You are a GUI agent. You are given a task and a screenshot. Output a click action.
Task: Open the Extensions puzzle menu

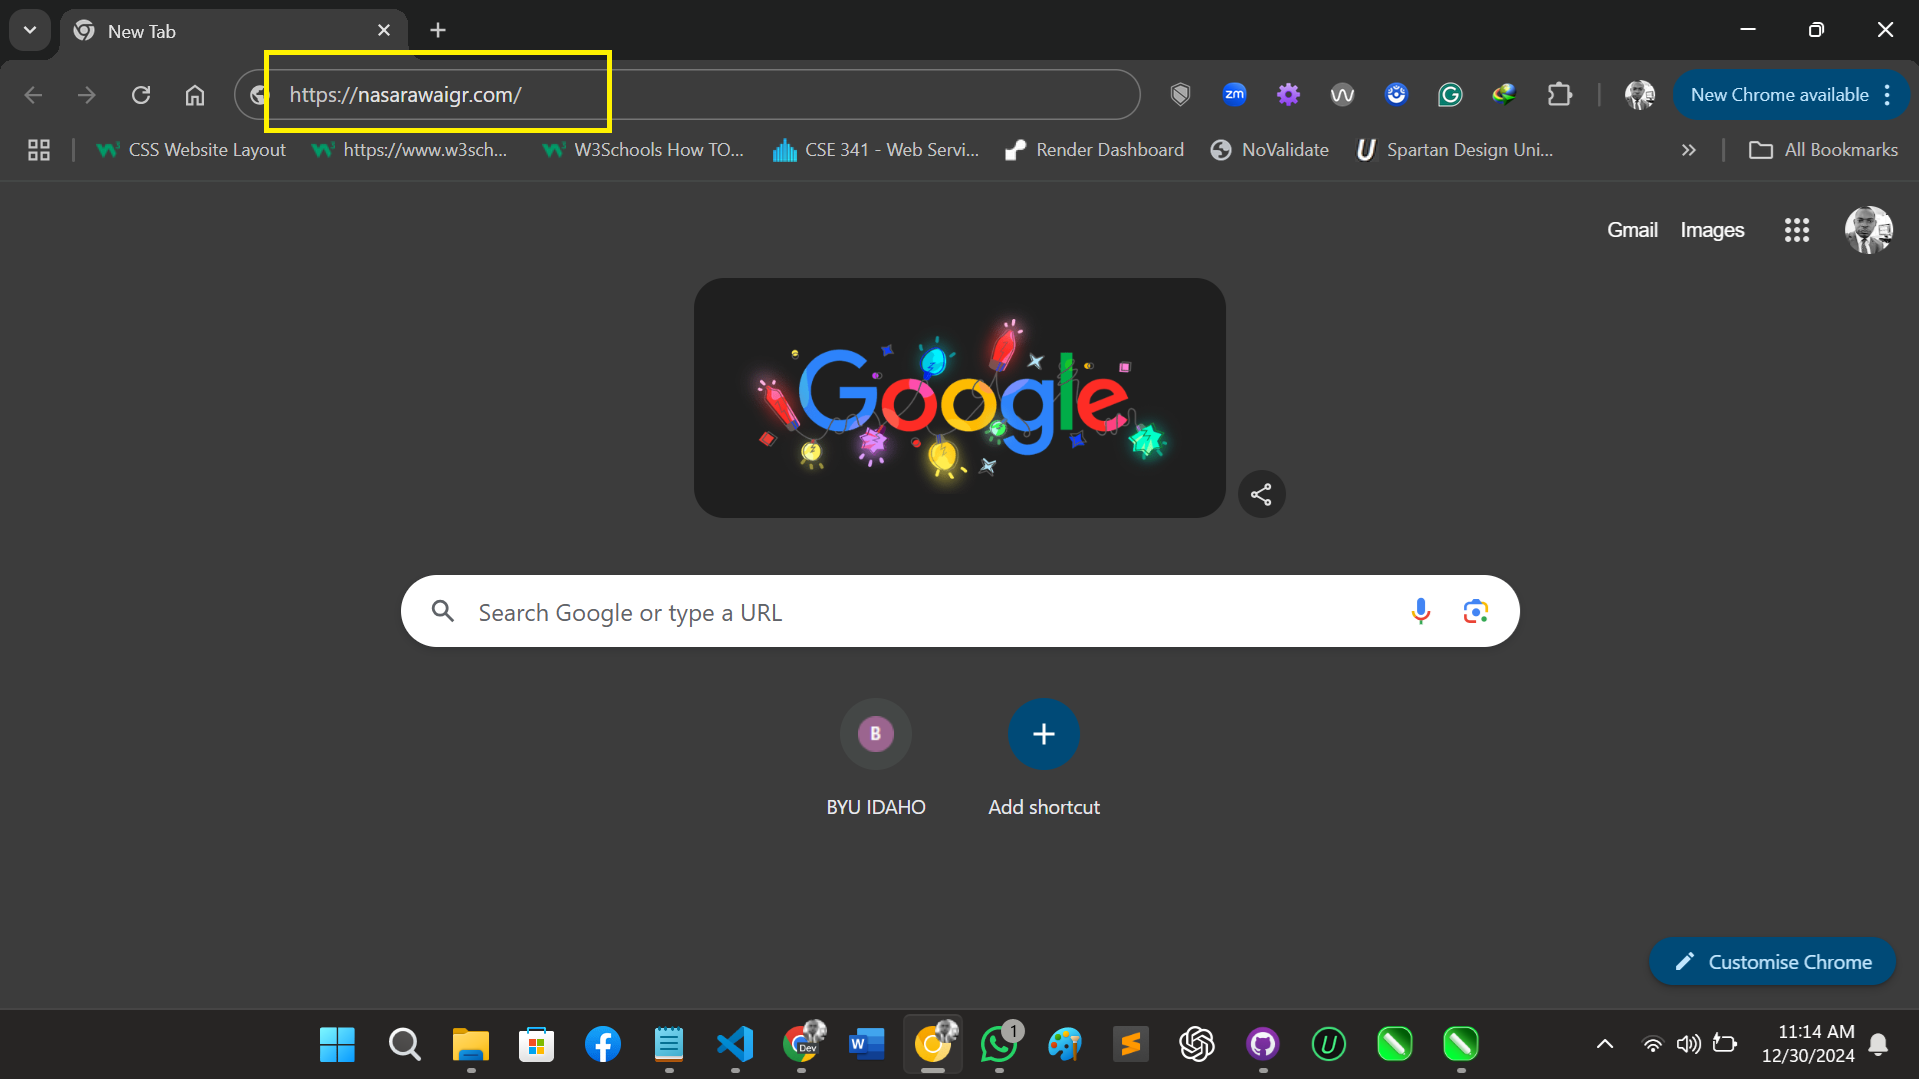(1559, 95)
